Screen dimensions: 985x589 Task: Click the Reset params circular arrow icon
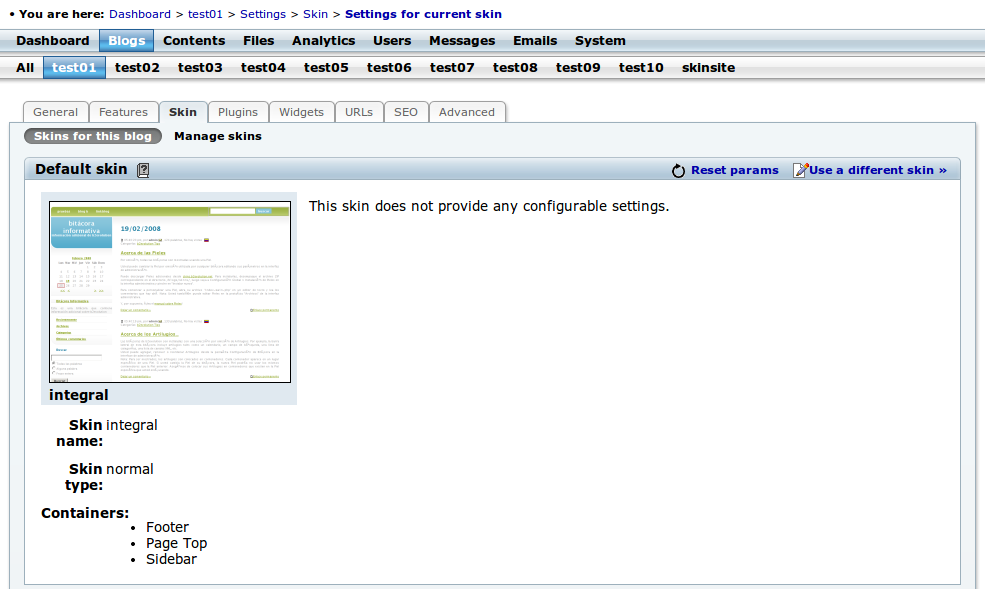tap(678, 171)
